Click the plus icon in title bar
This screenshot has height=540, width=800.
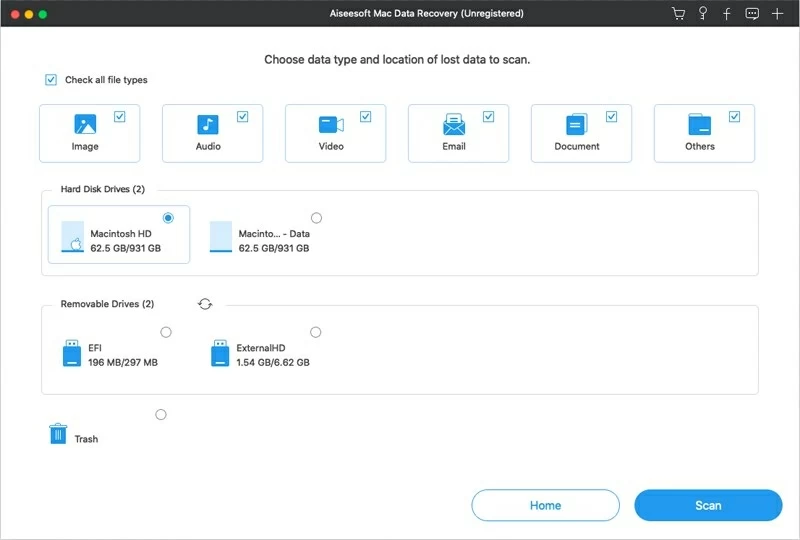pyautogui.click(x=777, y=14)
